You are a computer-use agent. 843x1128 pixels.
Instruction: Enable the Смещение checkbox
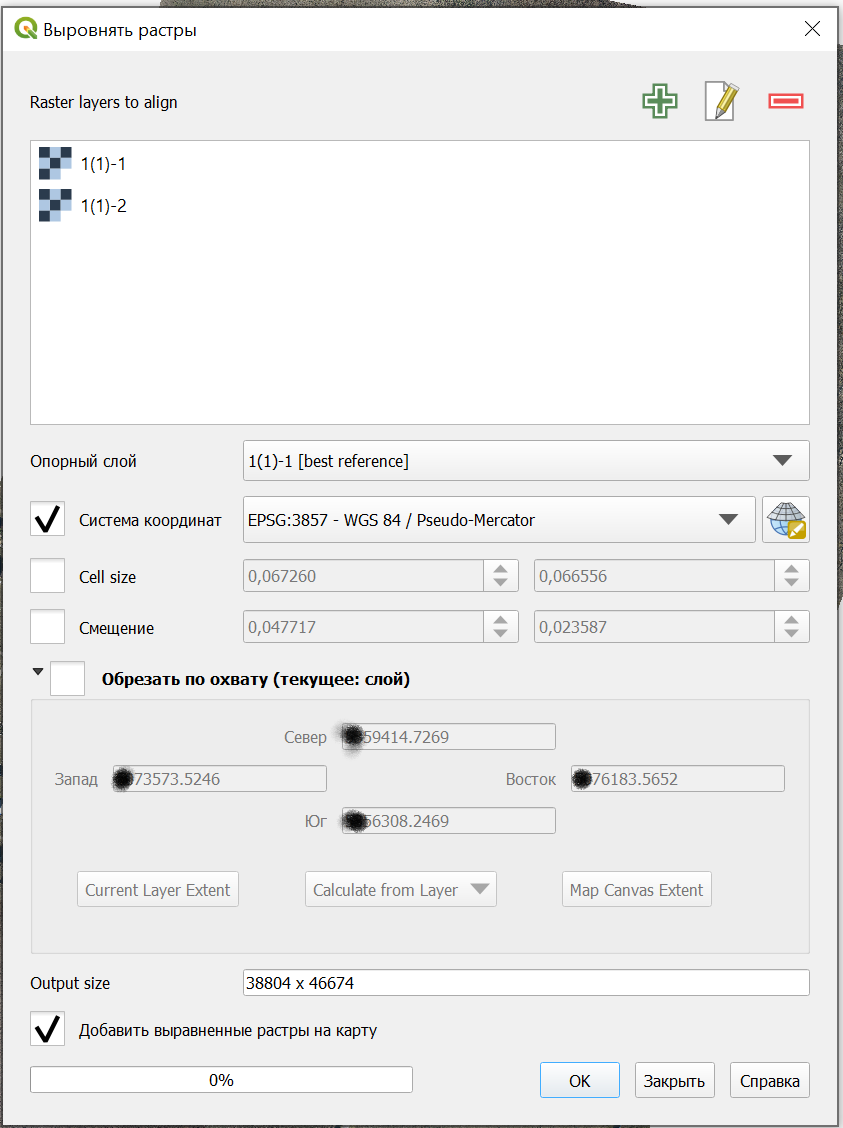47,627
